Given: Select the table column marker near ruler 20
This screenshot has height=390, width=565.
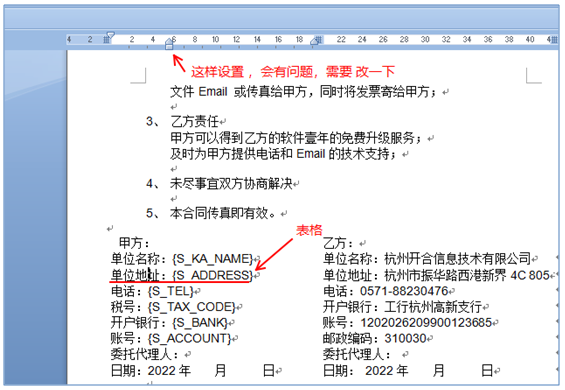Looking at the screenshot, I should 320,39.
